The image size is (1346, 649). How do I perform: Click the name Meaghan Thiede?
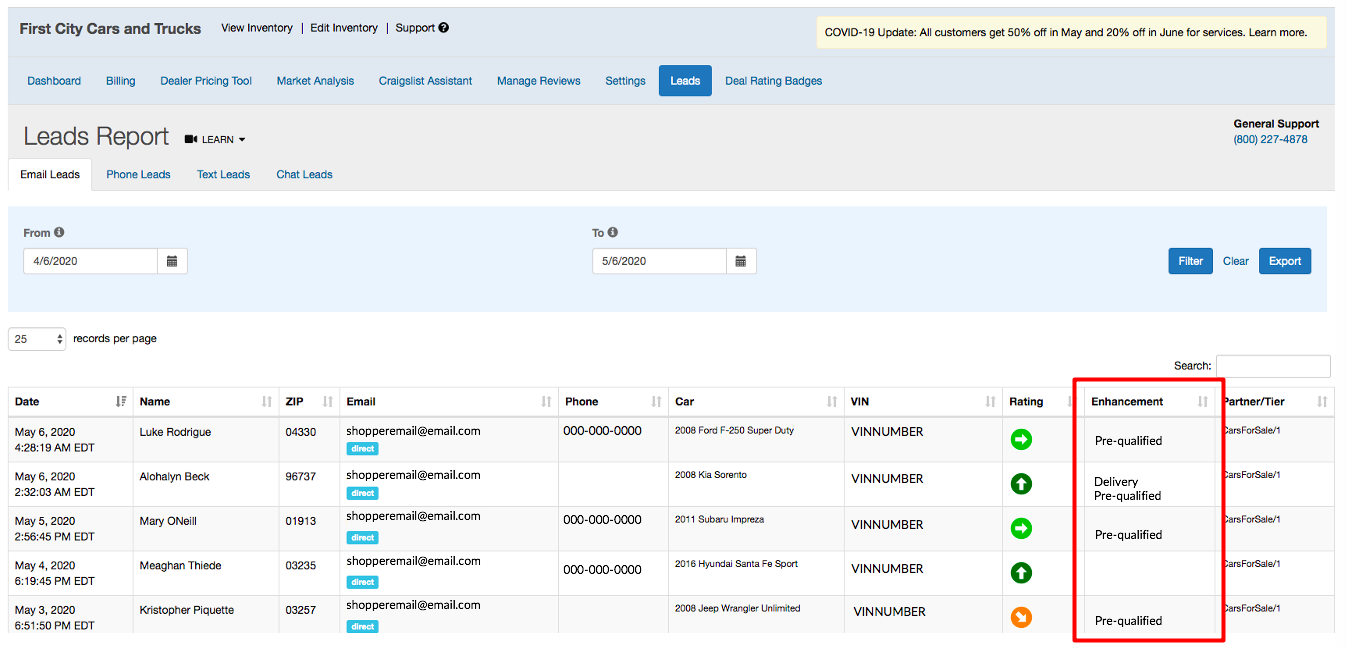click(180, 565)
